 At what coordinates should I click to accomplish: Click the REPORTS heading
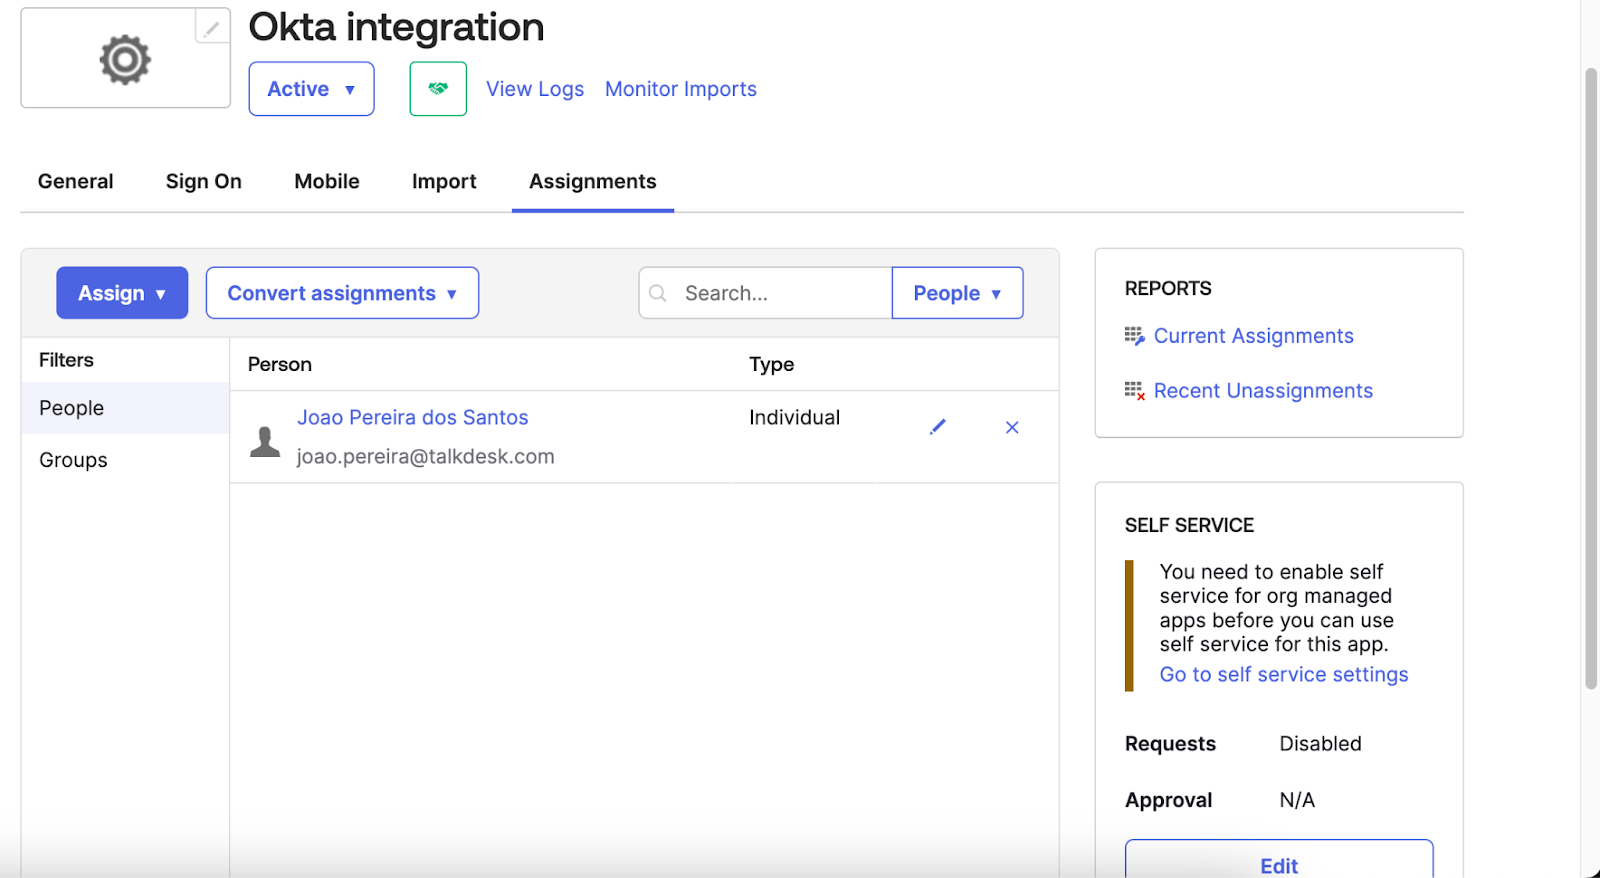pyautogui.click(x=1168, y=288)
